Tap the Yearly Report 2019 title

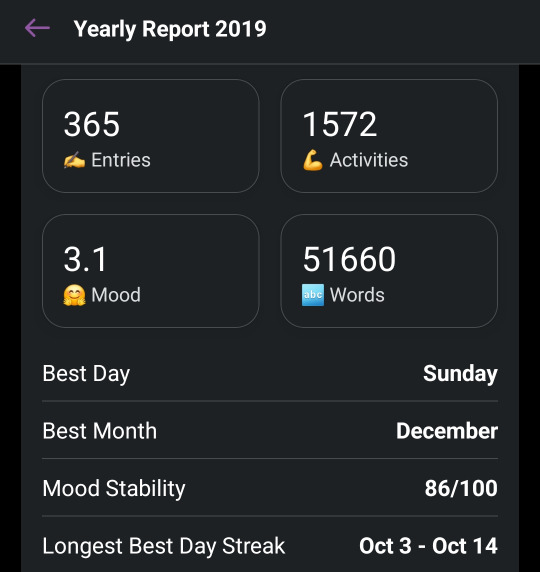(x=170, y=29)
